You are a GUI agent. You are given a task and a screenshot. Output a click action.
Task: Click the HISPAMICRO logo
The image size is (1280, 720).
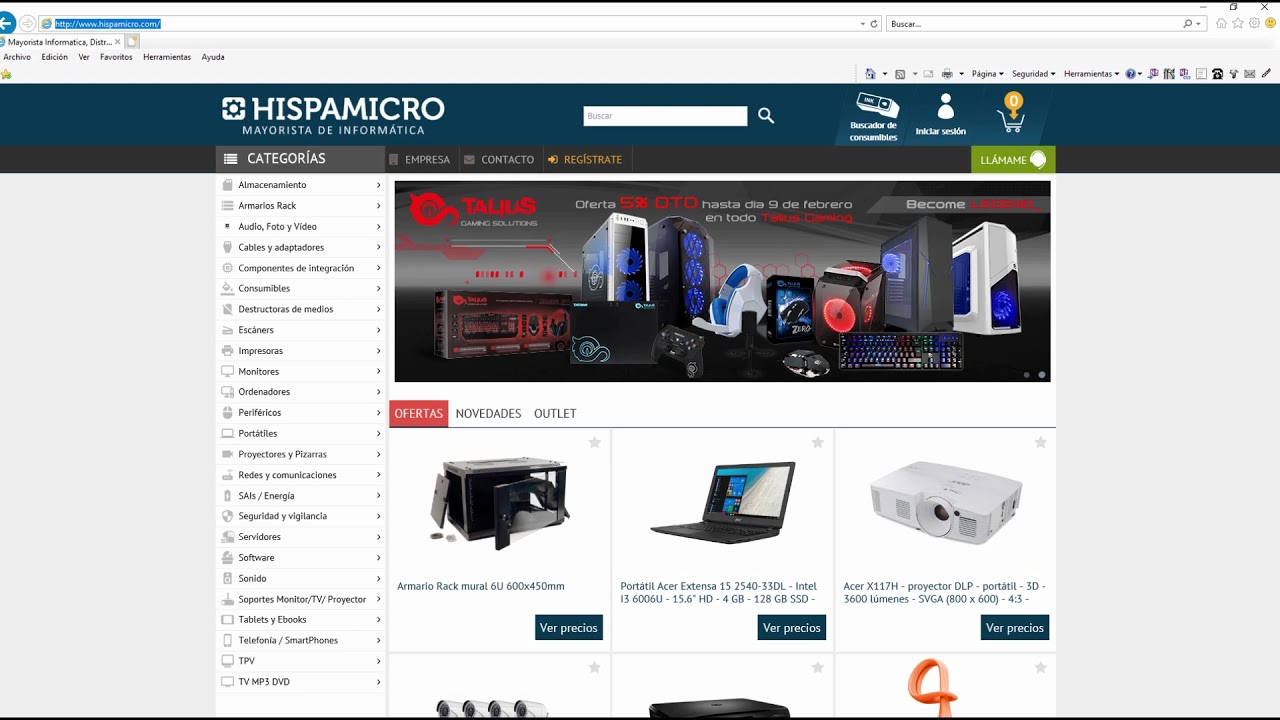pyautogui.click(x=333, y=115)
